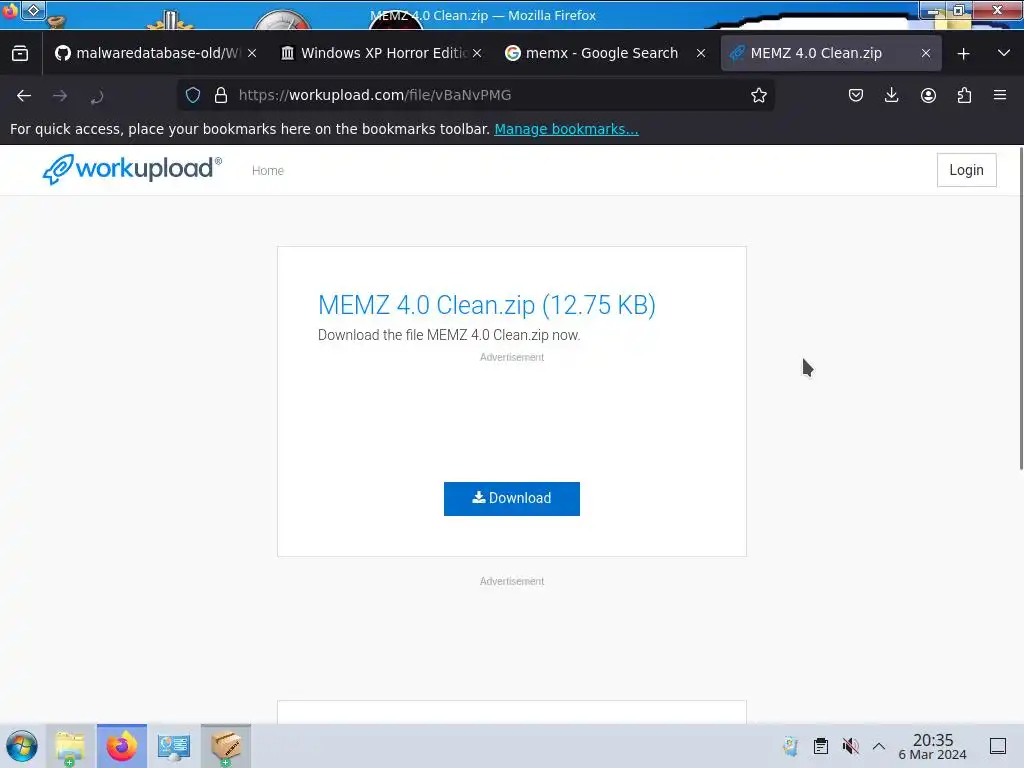Reload the page with the refresh icon
Screen dimensions: 1024x768
(x=97, y=97)
